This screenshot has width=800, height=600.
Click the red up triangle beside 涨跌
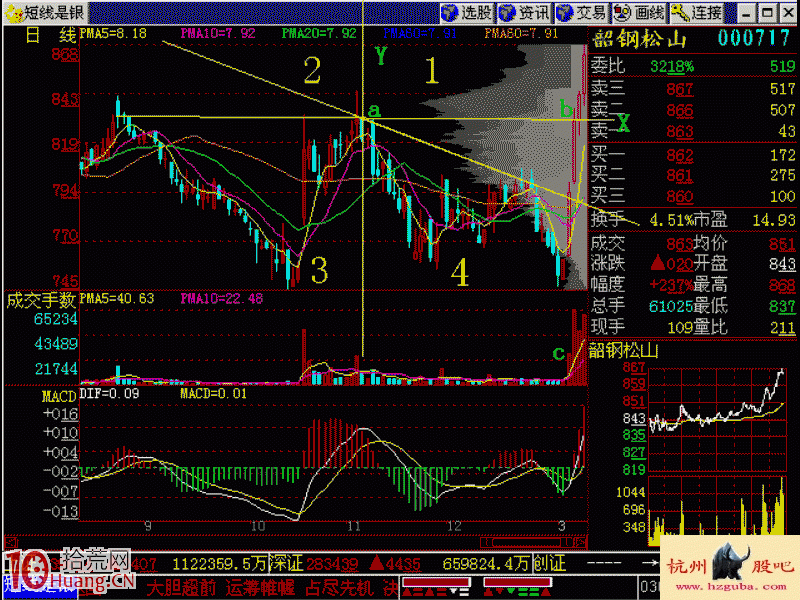[658, 263]
